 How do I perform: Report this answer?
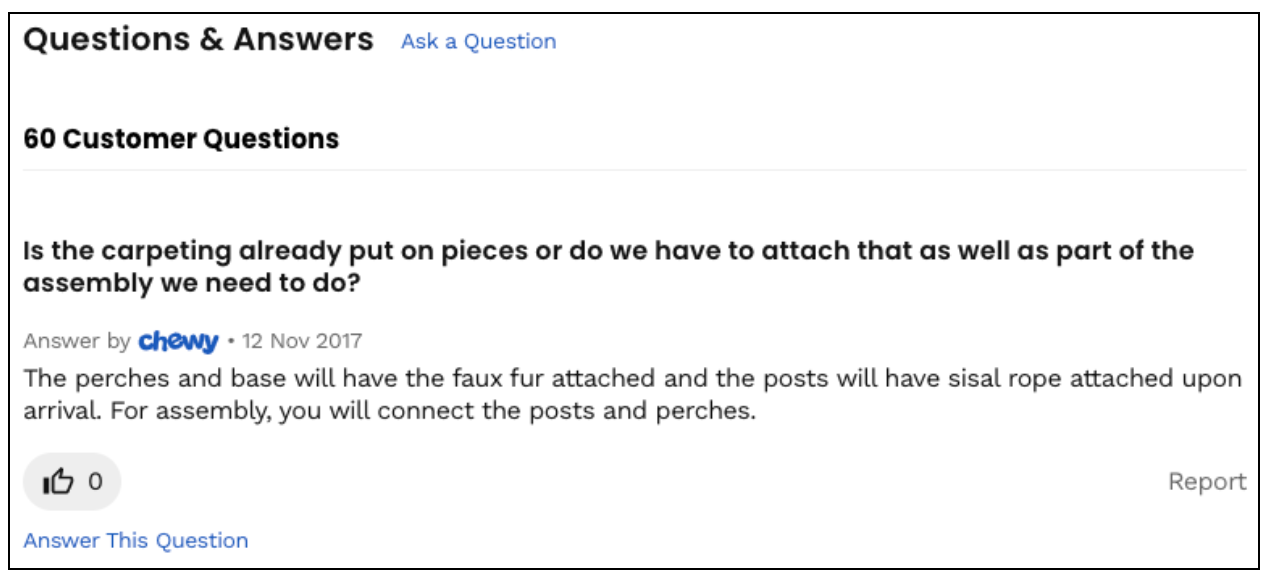pos(1207,482)
